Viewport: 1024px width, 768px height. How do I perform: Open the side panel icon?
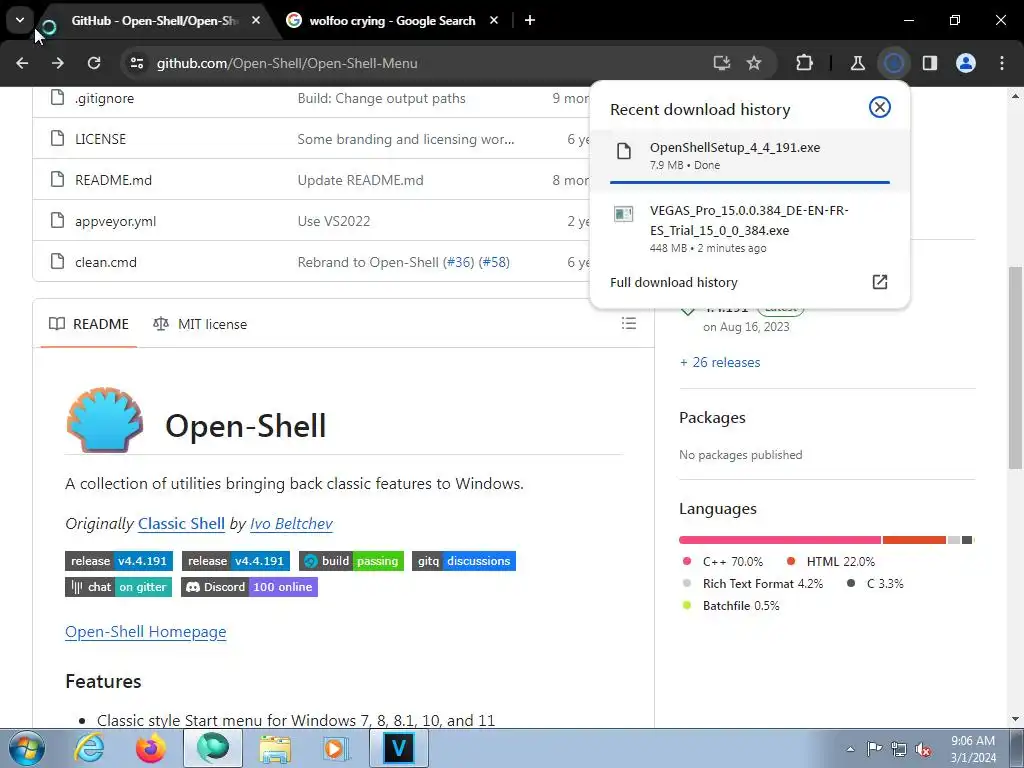[929, 63]
